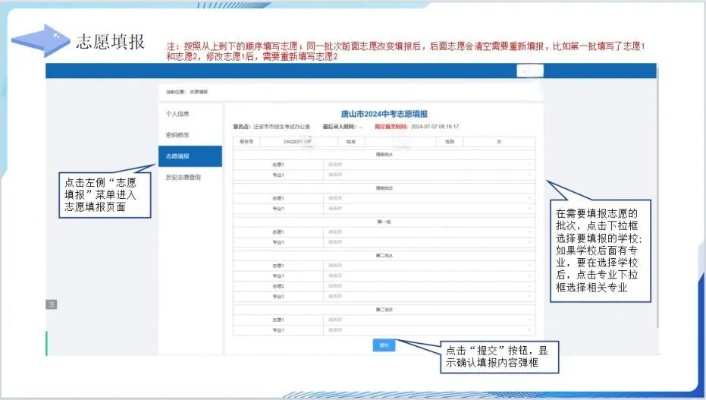Open 志愿1 dropdown under 第二批A
This screenshot has height=400, width=706.
429,266
